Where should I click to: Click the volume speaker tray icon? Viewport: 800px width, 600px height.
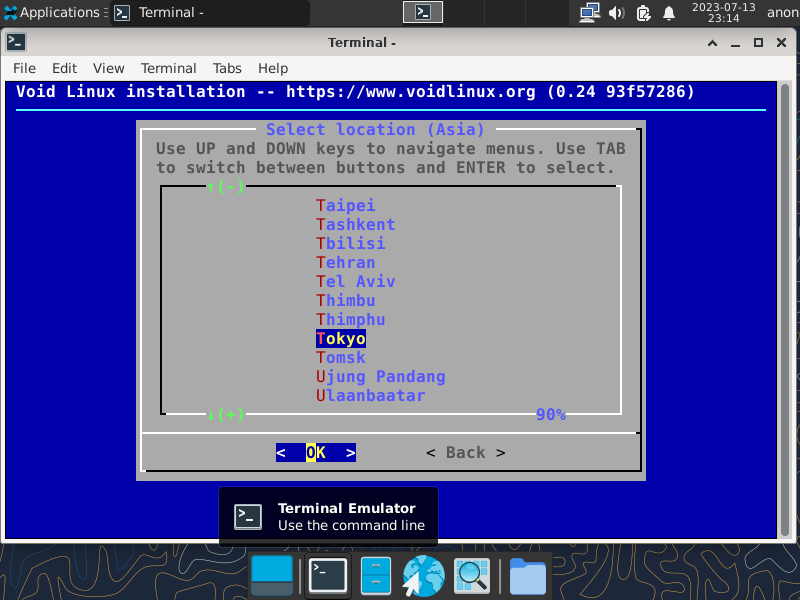(616, 13)
